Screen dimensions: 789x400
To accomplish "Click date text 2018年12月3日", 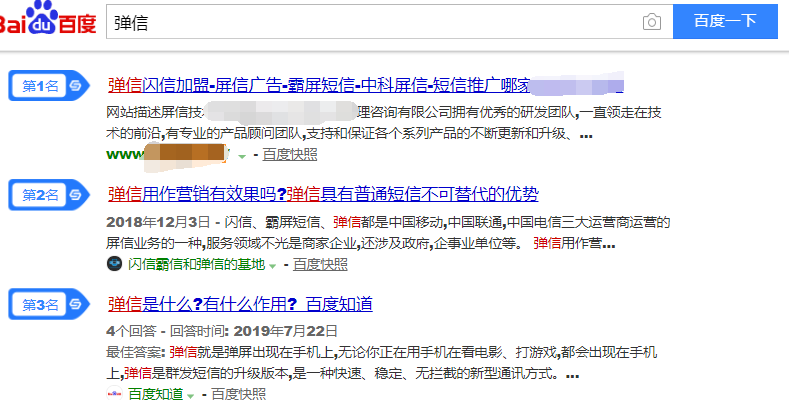I will tap(158, 222).
